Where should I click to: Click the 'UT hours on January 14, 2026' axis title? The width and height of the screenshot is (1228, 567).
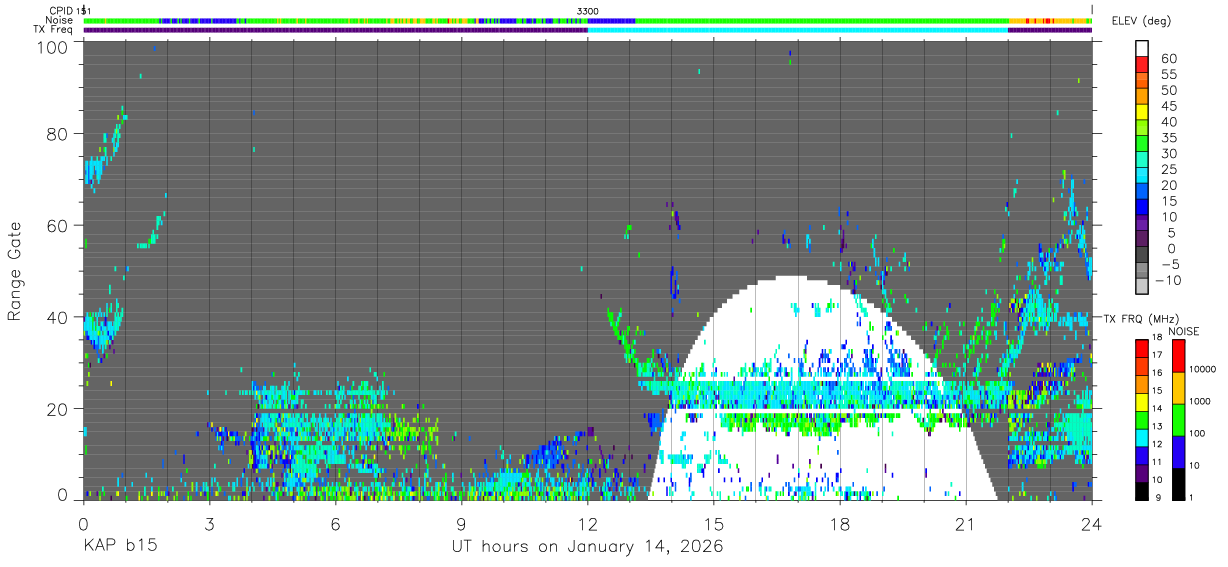(587, 548)
